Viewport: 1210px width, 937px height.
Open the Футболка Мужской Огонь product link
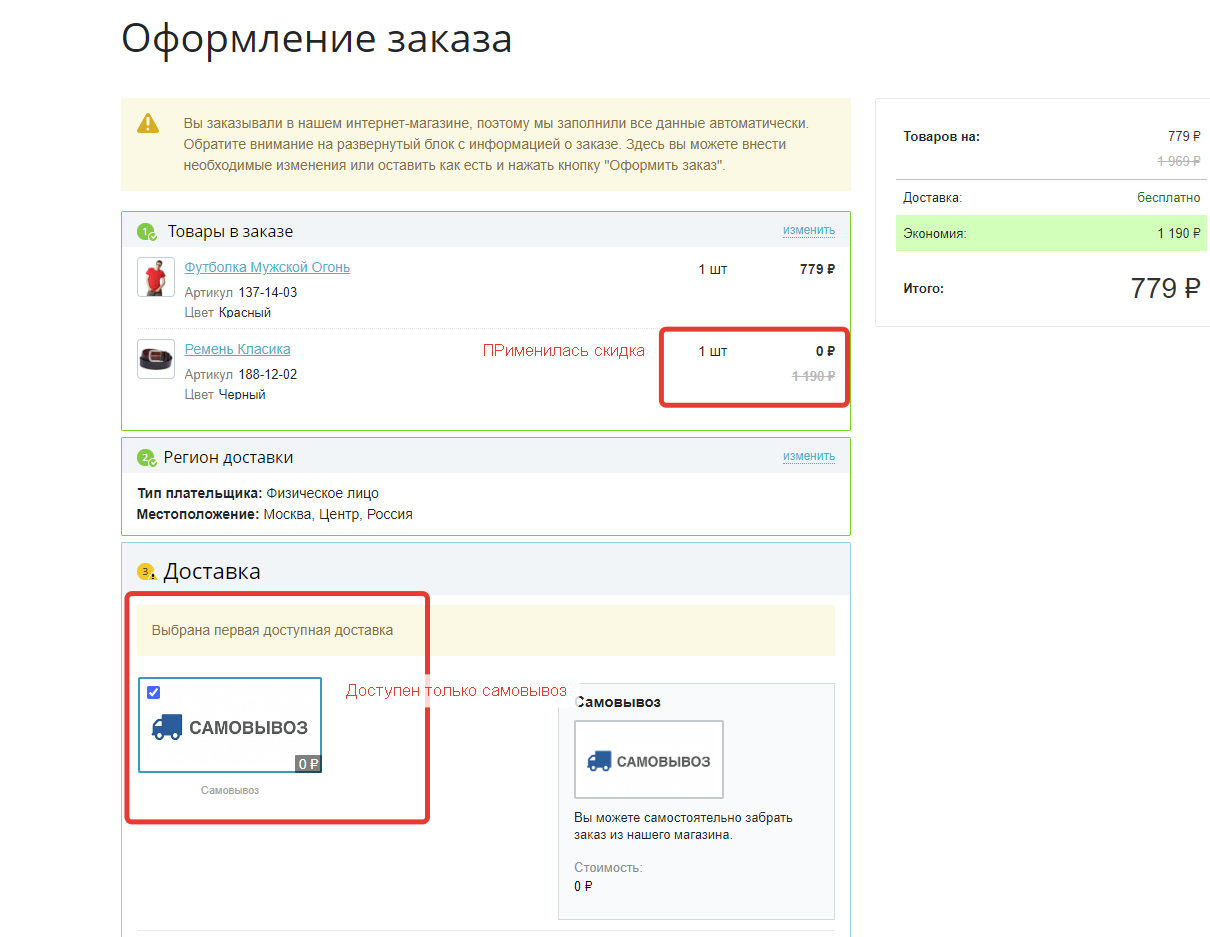pyautogui.click(x=267, y=267)
